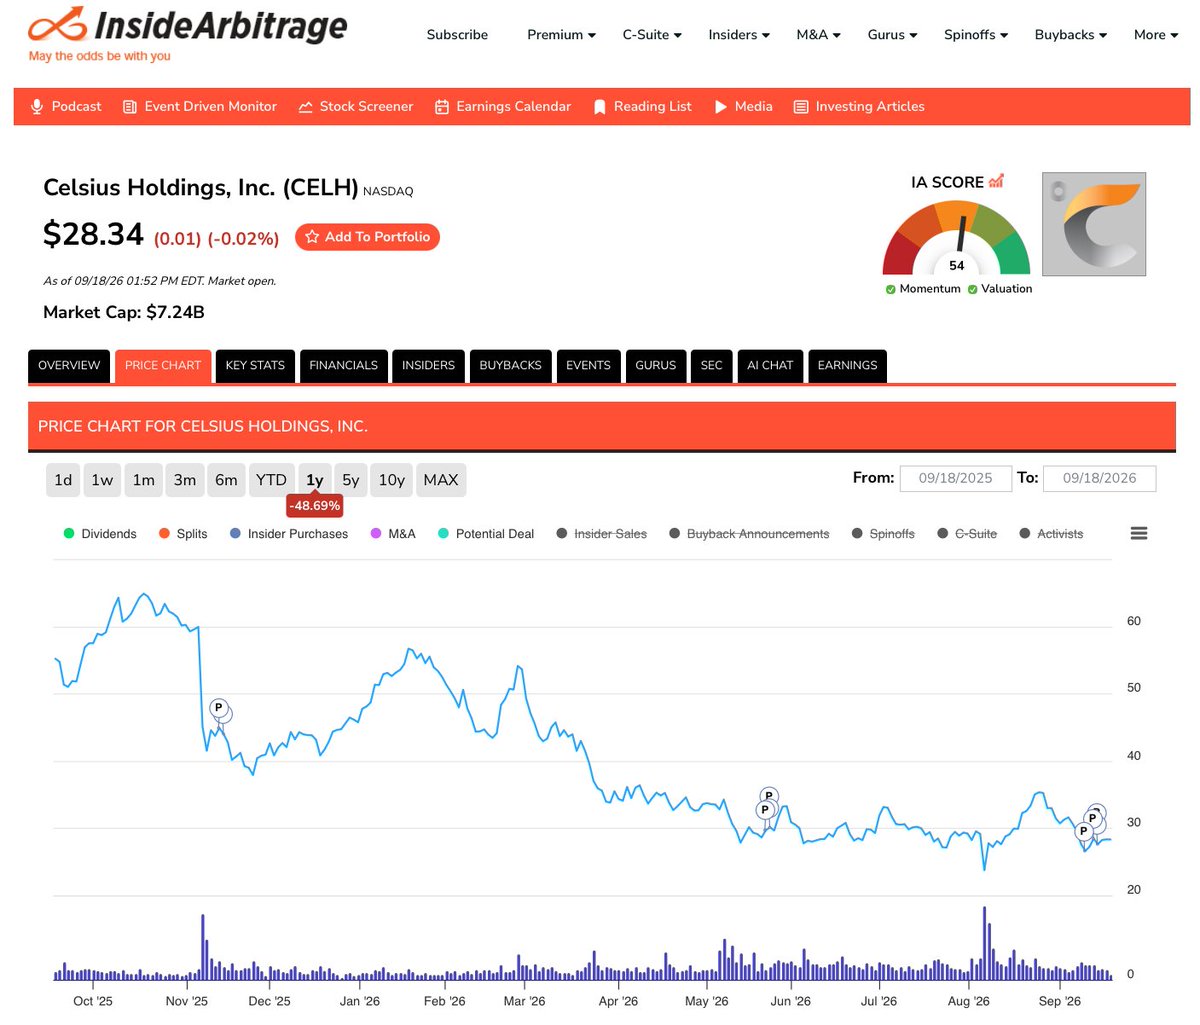Enable C-Suite legend series

pyautogui.click(x=967, y=534)
